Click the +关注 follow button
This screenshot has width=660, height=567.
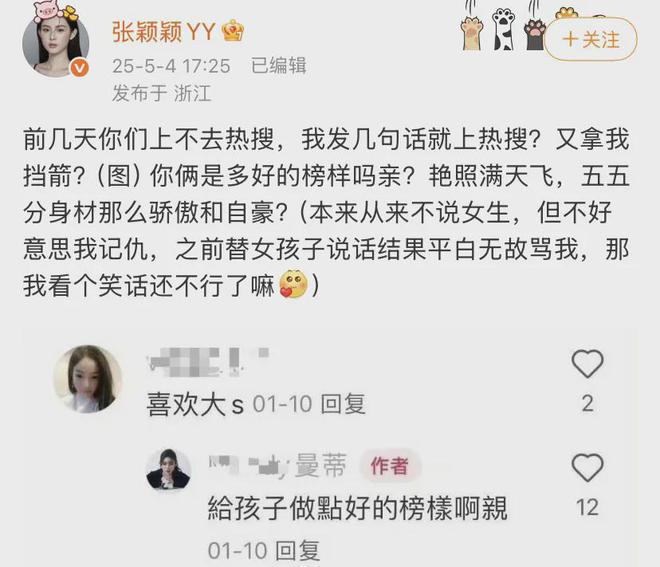pos(591,40)
